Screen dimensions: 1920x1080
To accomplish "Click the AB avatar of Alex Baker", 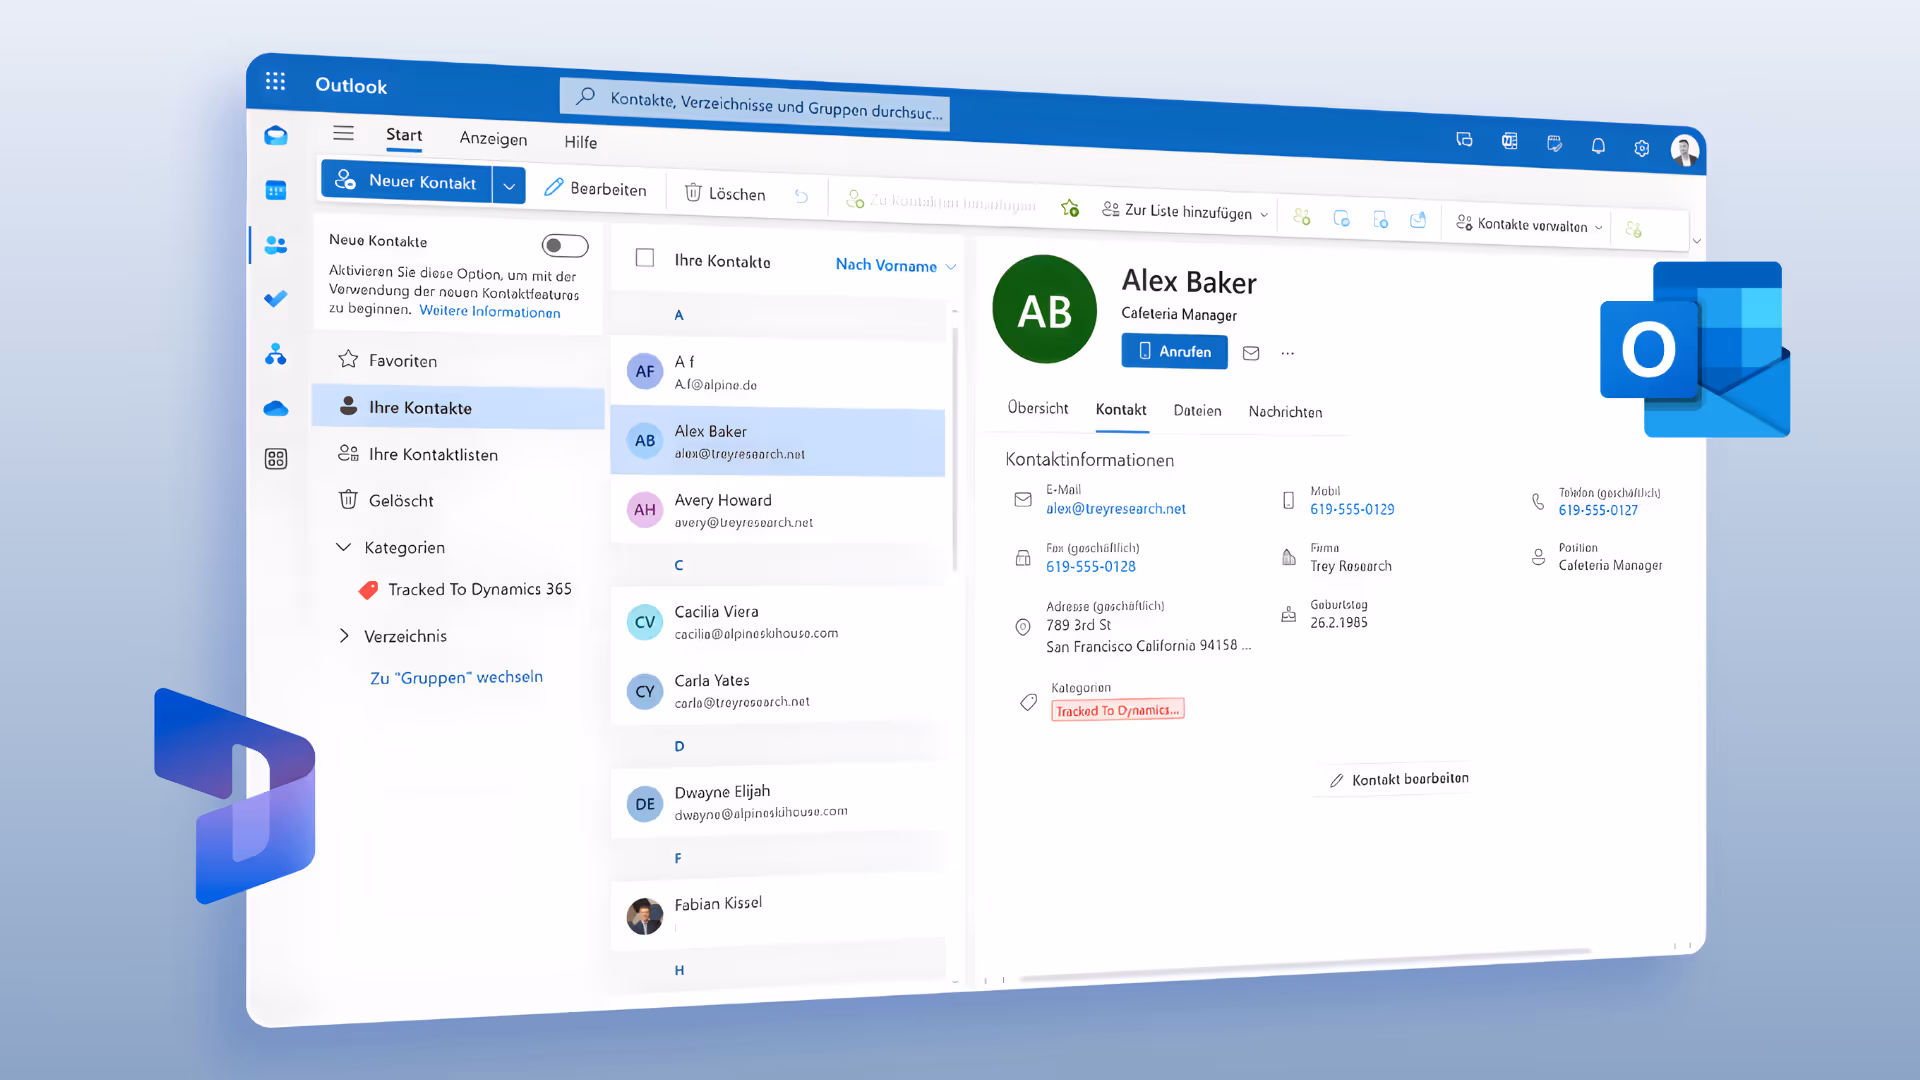I will click(x=1044, y=310).
